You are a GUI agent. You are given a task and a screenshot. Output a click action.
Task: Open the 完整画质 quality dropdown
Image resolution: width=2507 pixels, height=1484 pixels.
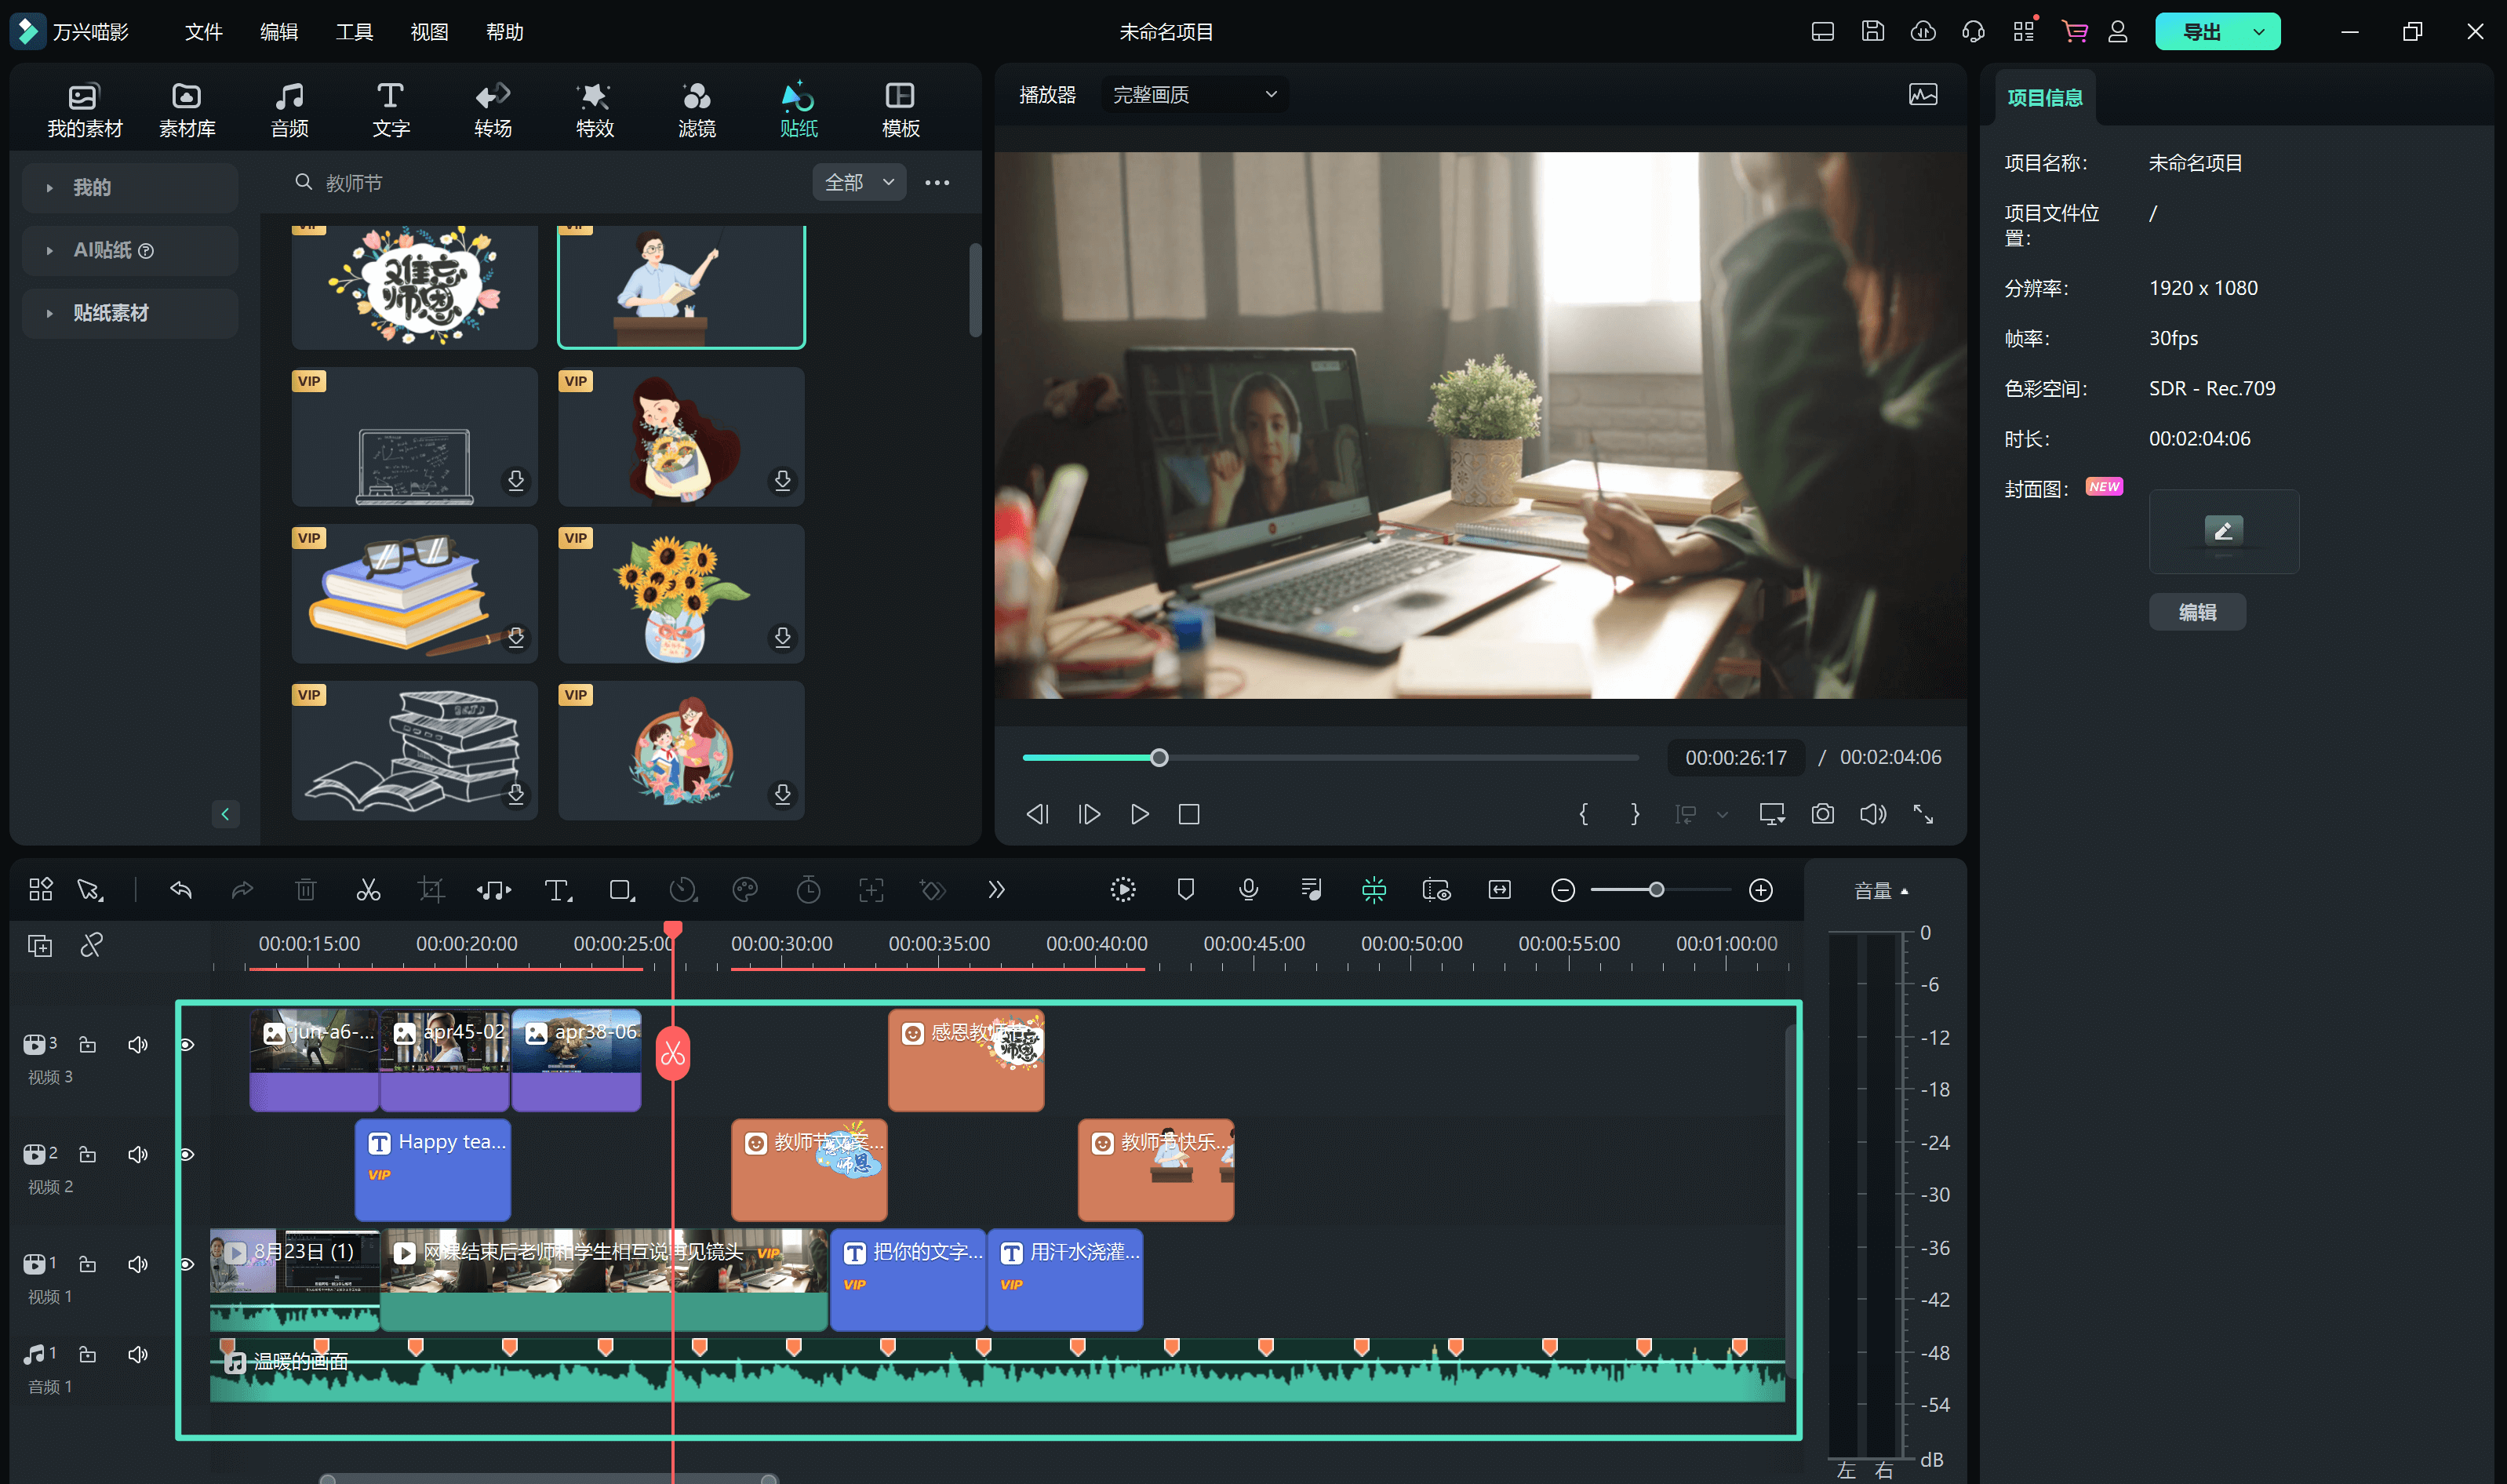(1194, 95)
